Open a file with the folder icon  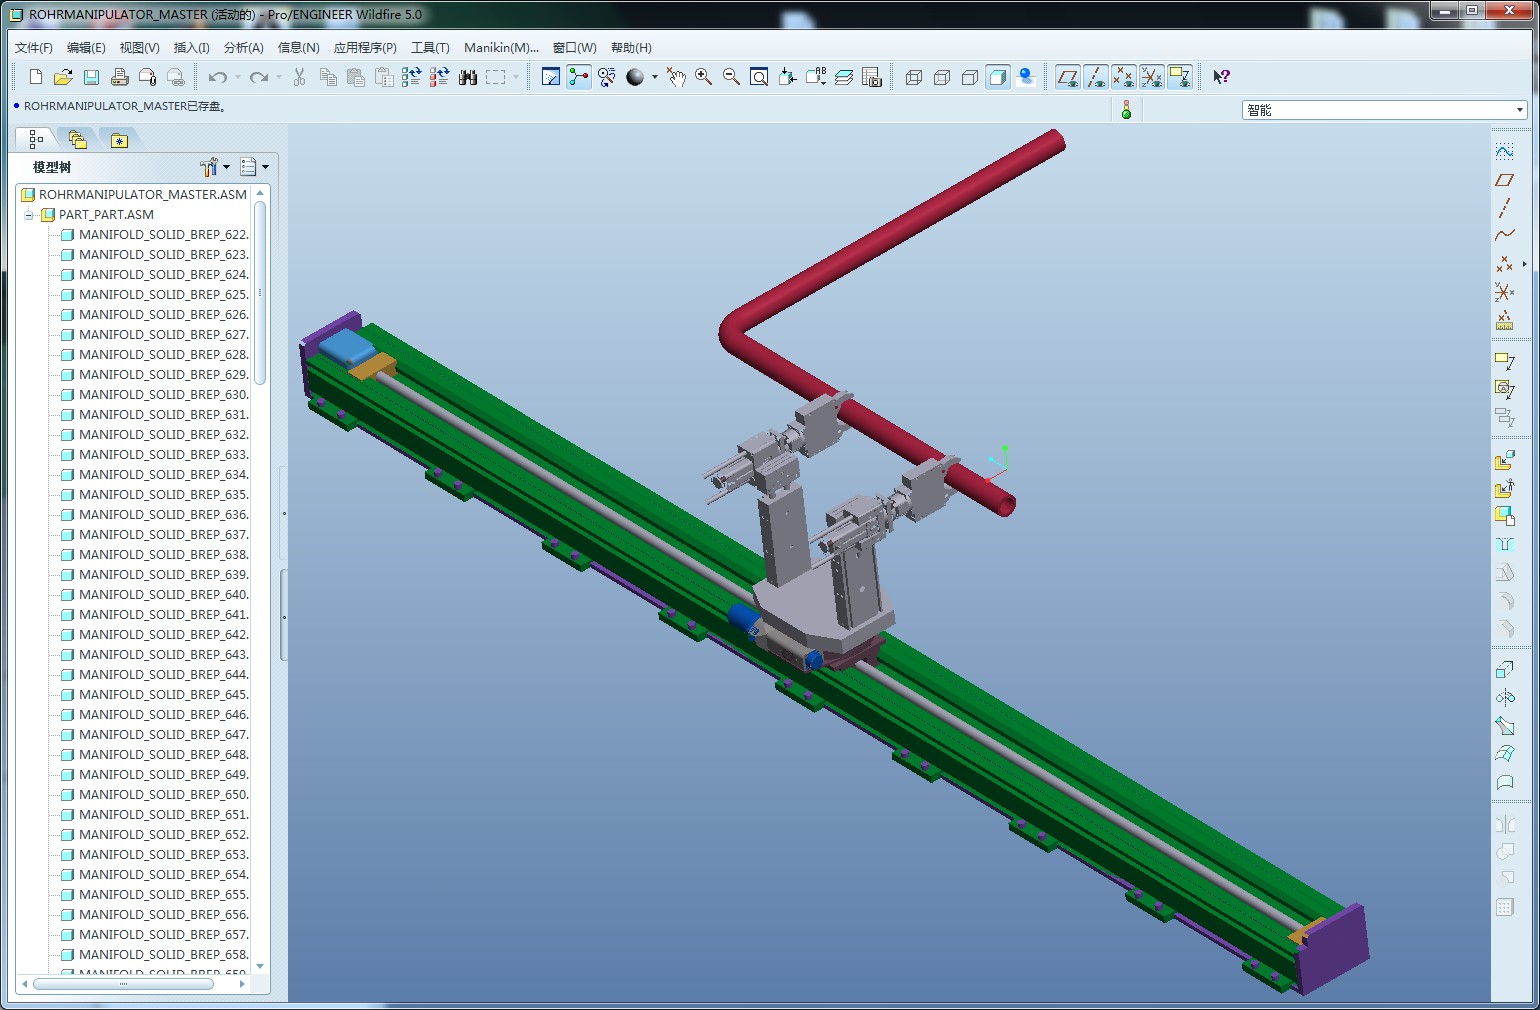click(x=63, y=77)
